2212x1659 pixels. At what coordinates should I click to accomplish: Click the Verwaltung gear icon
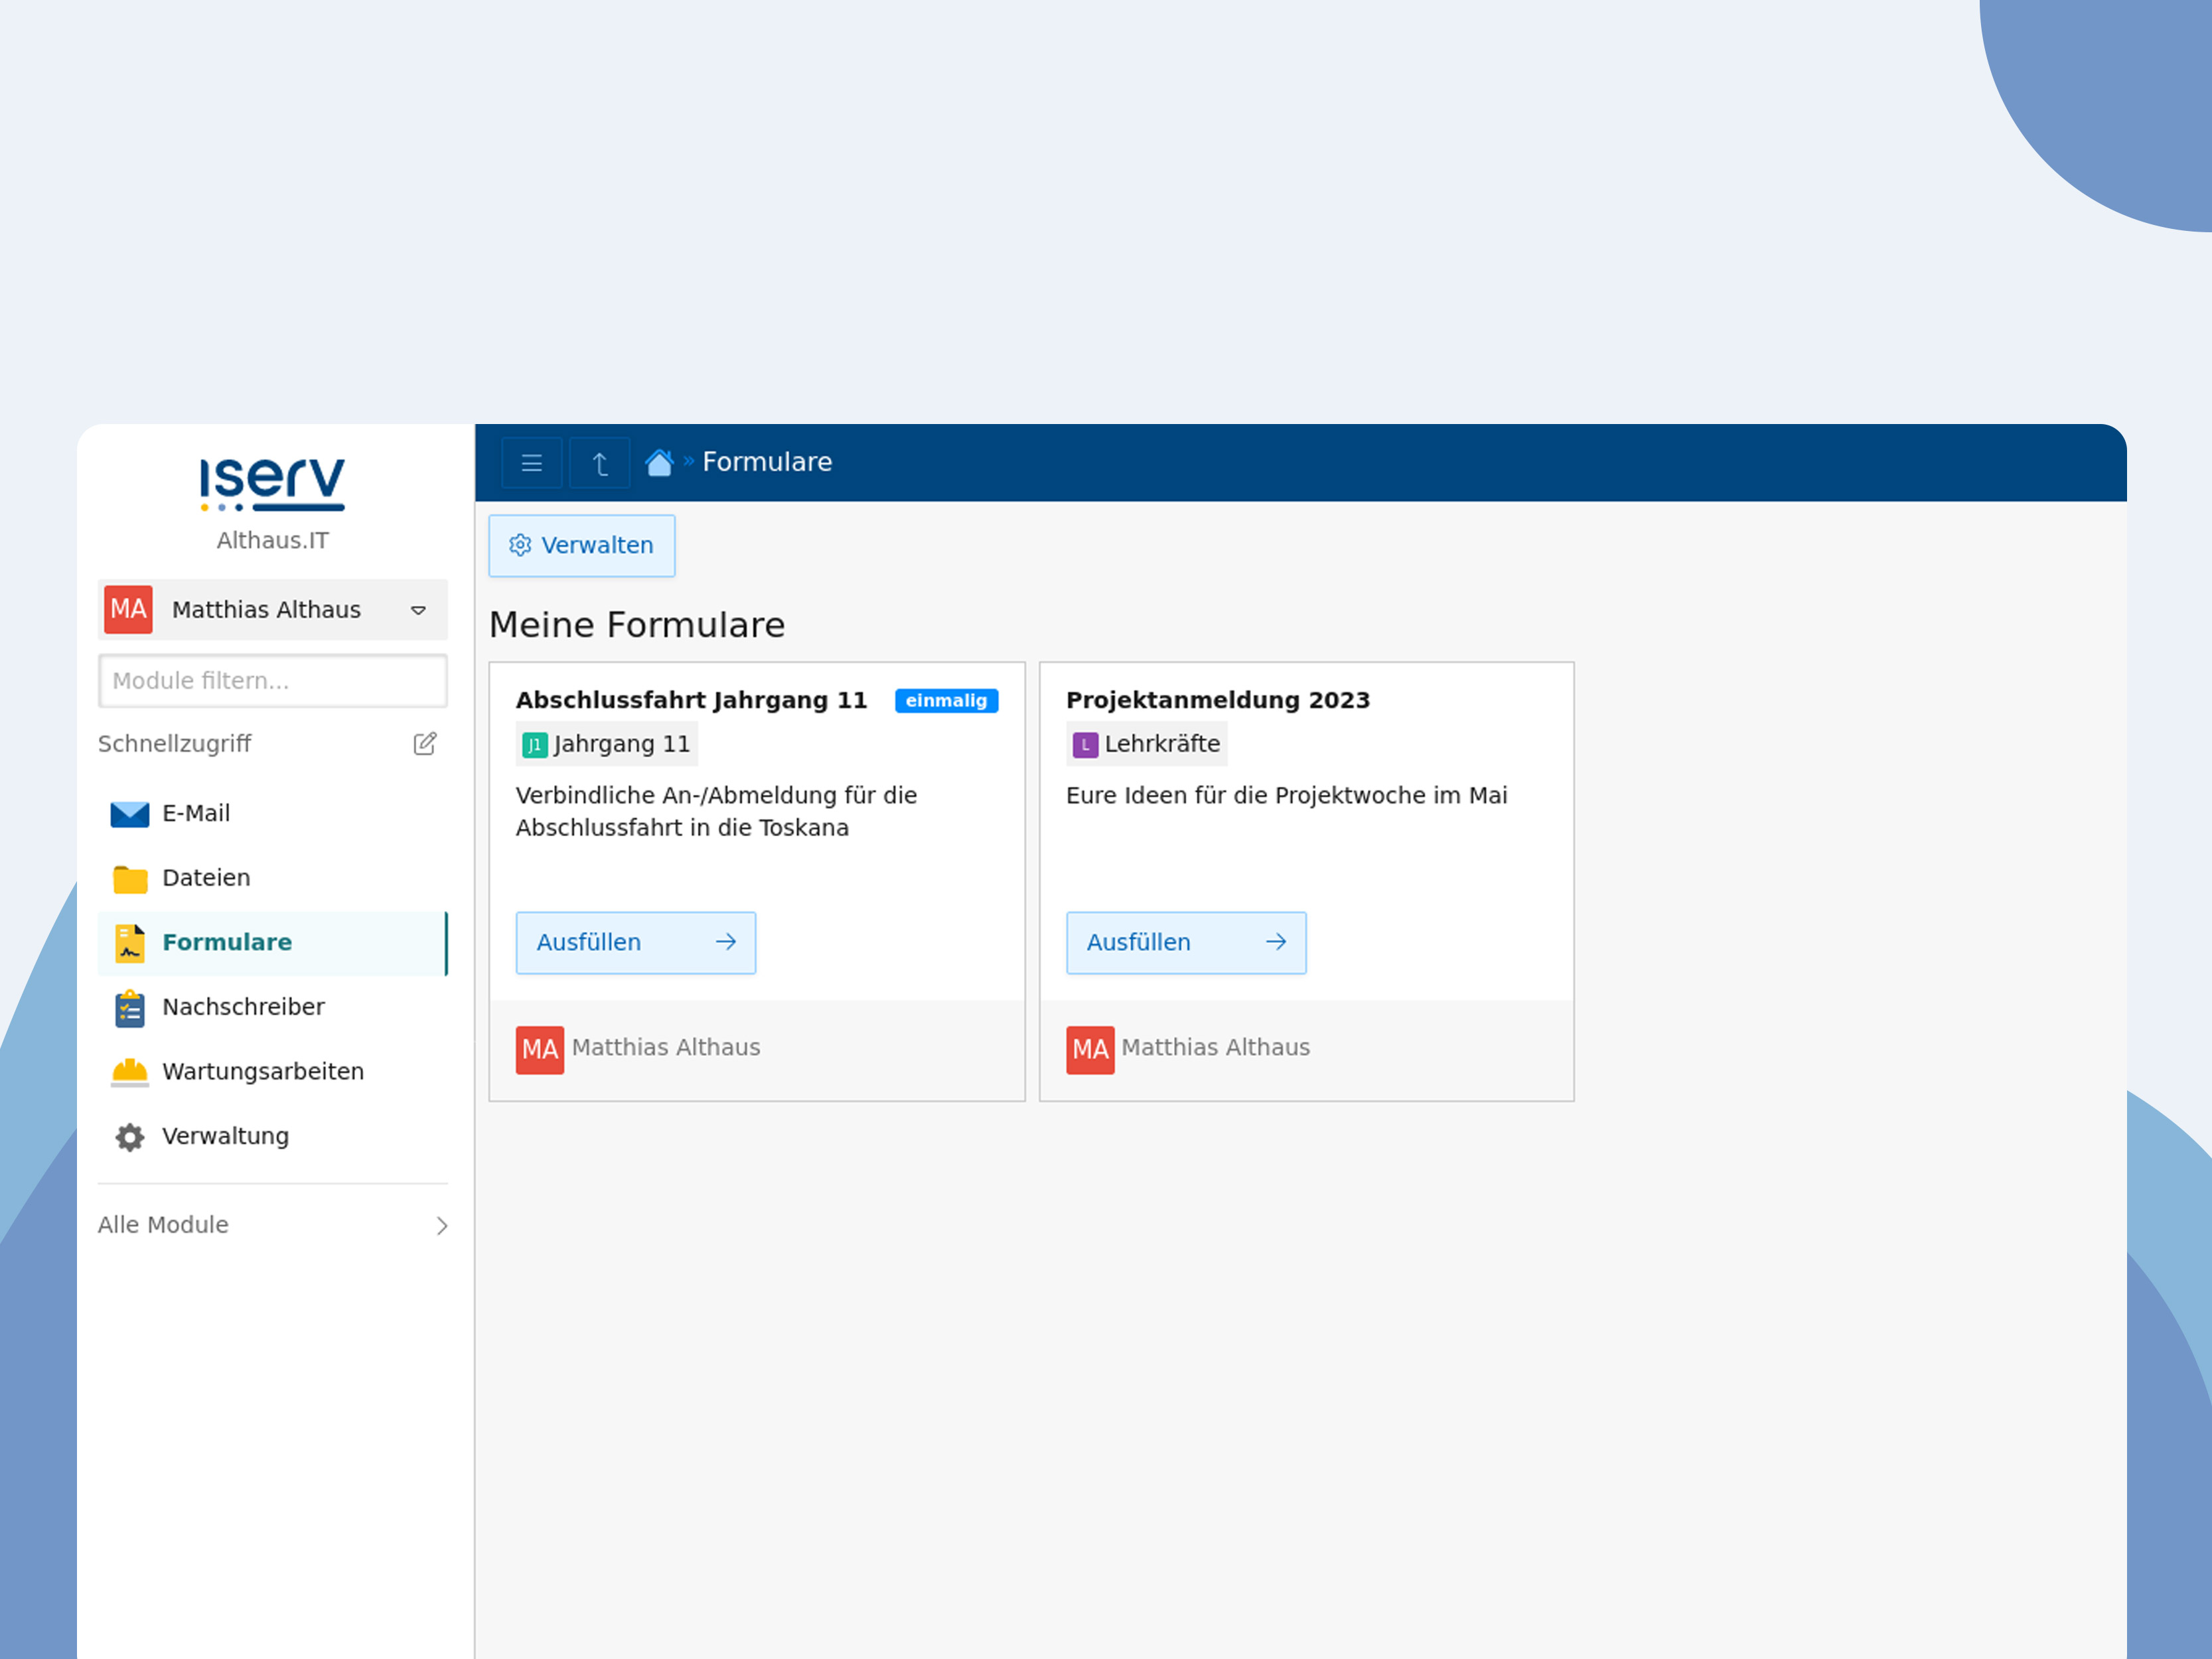(130, 1137)
